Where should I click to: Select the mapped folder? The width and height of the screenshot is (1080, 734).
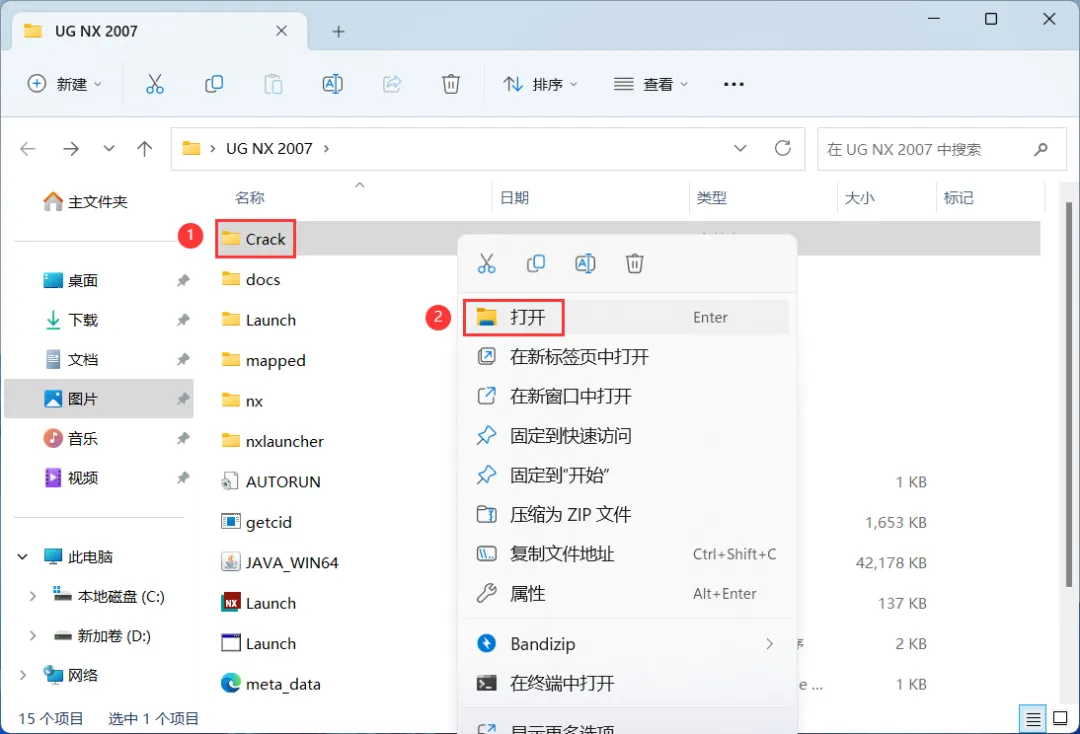pyautogui.click(x=263, y=360)
